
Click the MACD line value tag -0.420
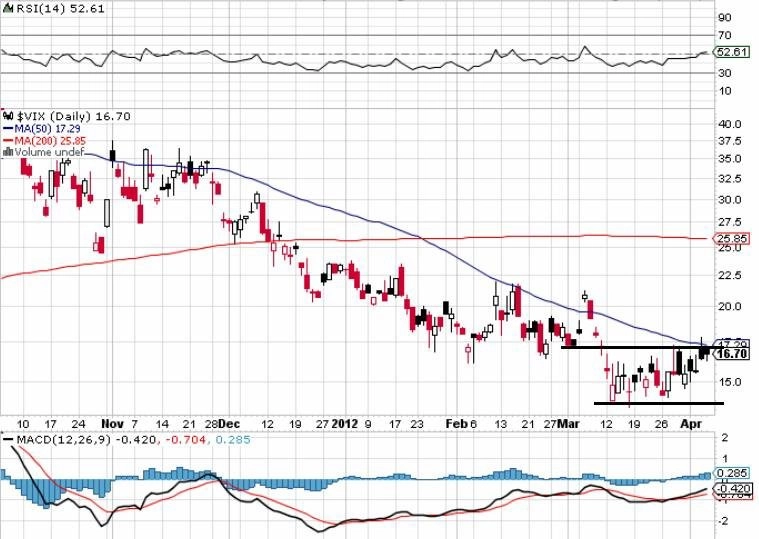733,488
